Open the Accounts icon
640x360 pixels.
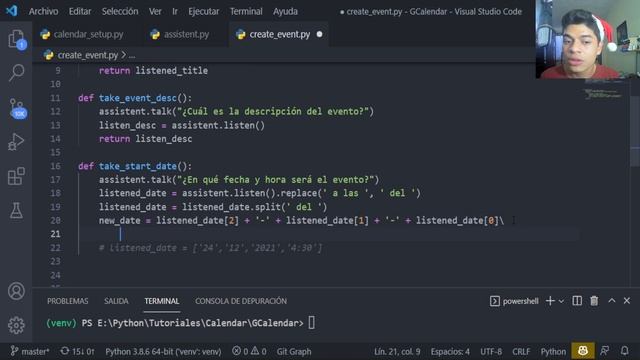pos(16,291)
